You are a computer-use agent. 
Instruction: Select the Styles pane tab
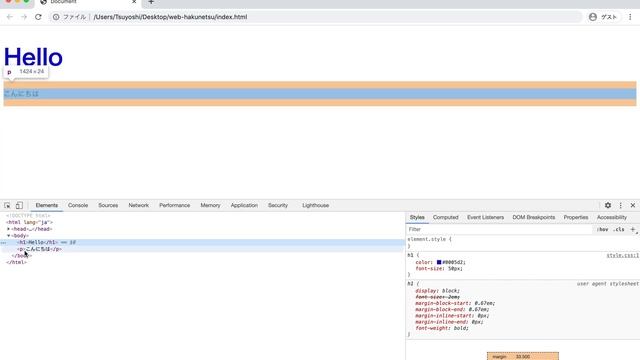coord(417,218)
